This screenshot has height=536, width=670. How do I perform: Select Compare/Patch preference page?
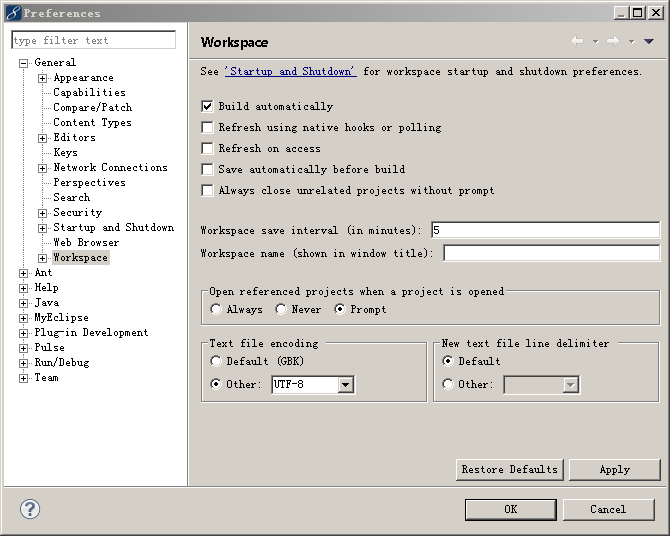click(93, 107)
